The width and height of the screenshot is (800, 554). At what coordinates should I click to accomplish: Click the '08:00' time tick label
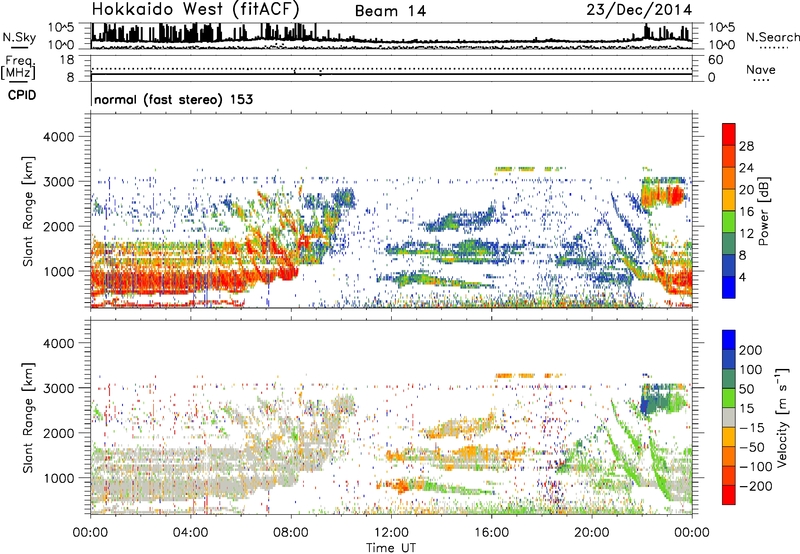290,533
